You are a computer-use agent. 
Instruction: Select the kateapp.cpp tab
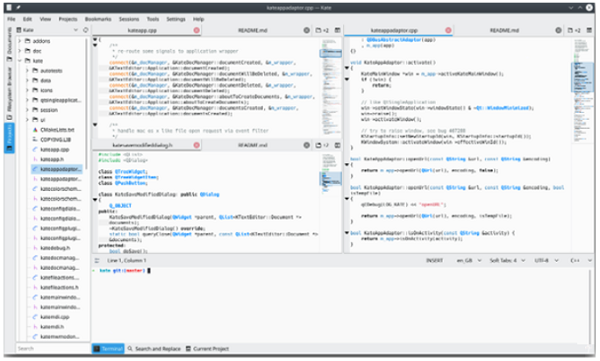click(x=142, y=30)
